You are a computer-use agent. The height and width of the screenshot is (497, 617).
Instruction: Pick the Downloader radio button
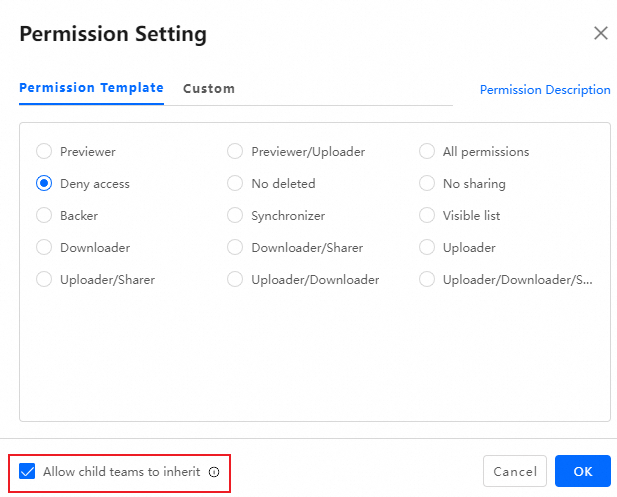tap(44, 248)
